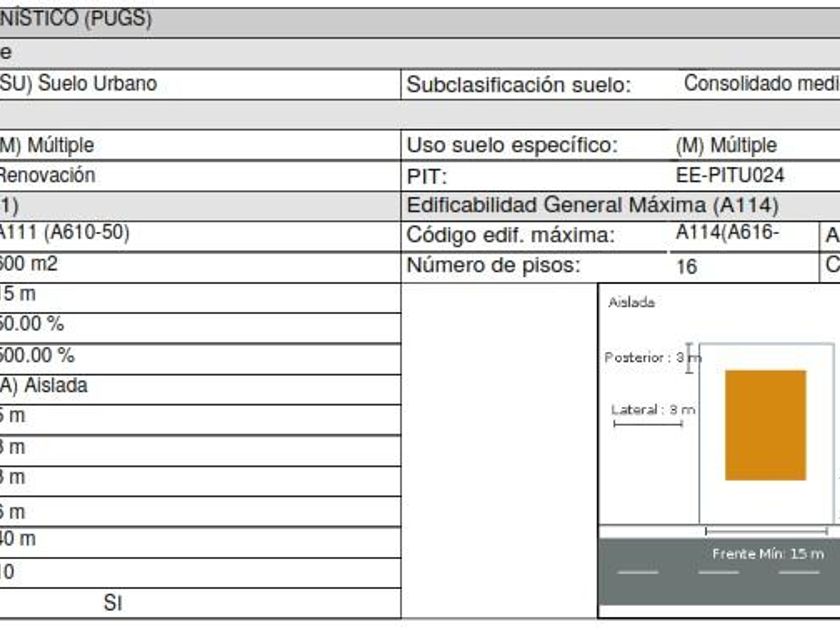
Task: Click the 'A111 (A610-50)' code cell
Action: point(64,233)
